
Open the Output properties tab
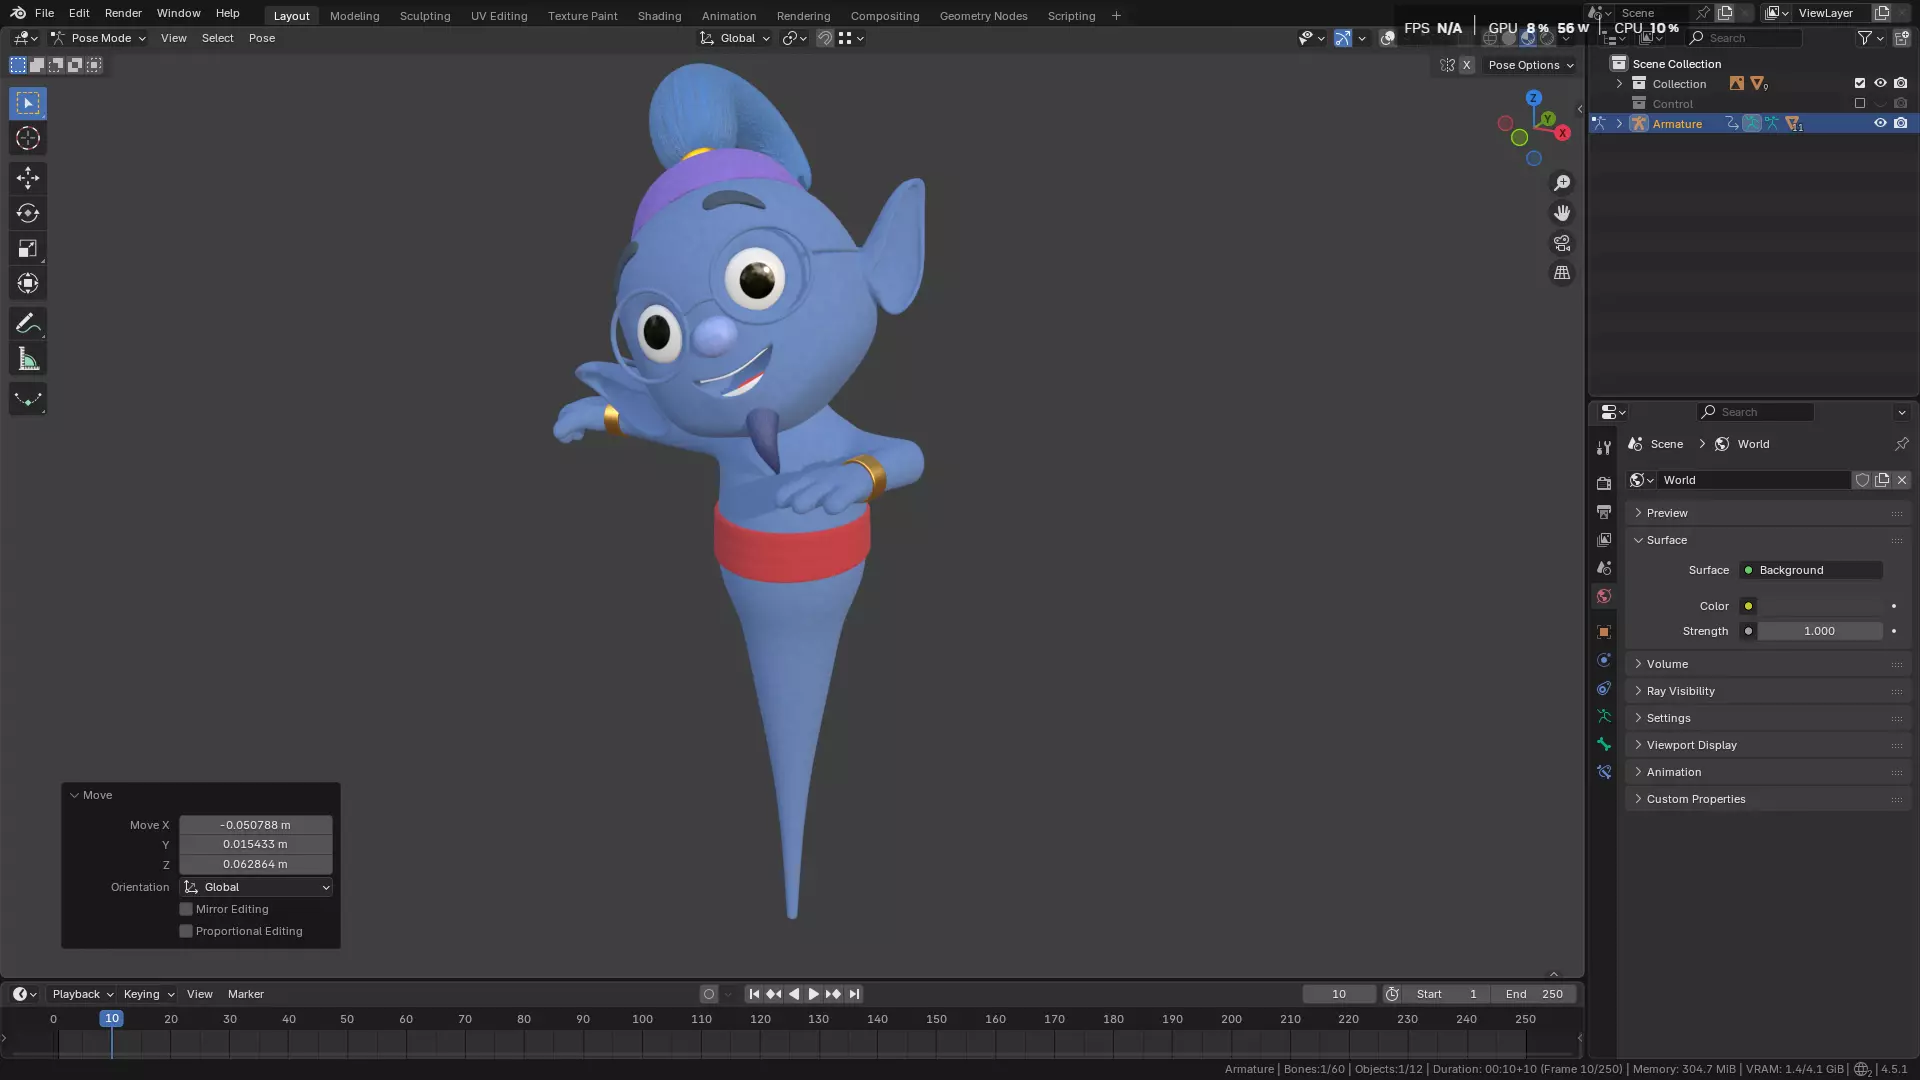click(1604, 511)
